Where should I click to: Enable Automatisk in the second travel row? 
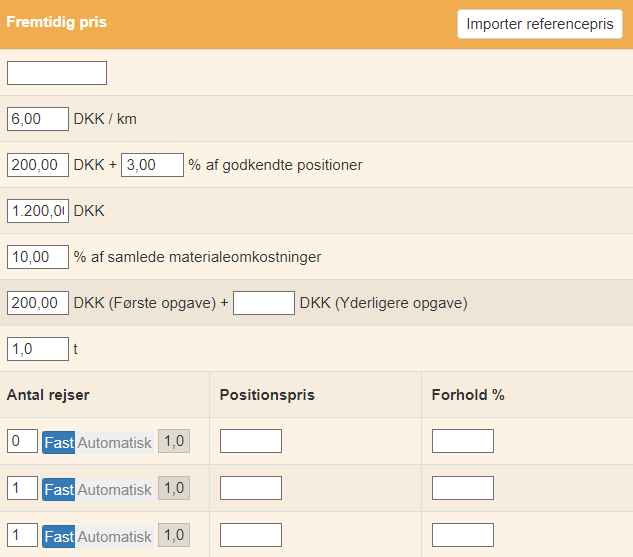click(x=114, y=489)
